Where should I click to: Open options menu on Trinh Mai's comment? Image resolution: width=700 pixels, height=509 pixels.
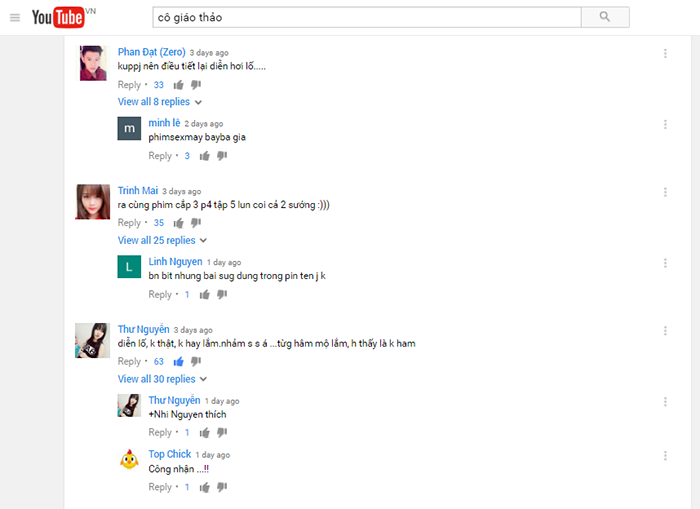click(x=665, y=192)
